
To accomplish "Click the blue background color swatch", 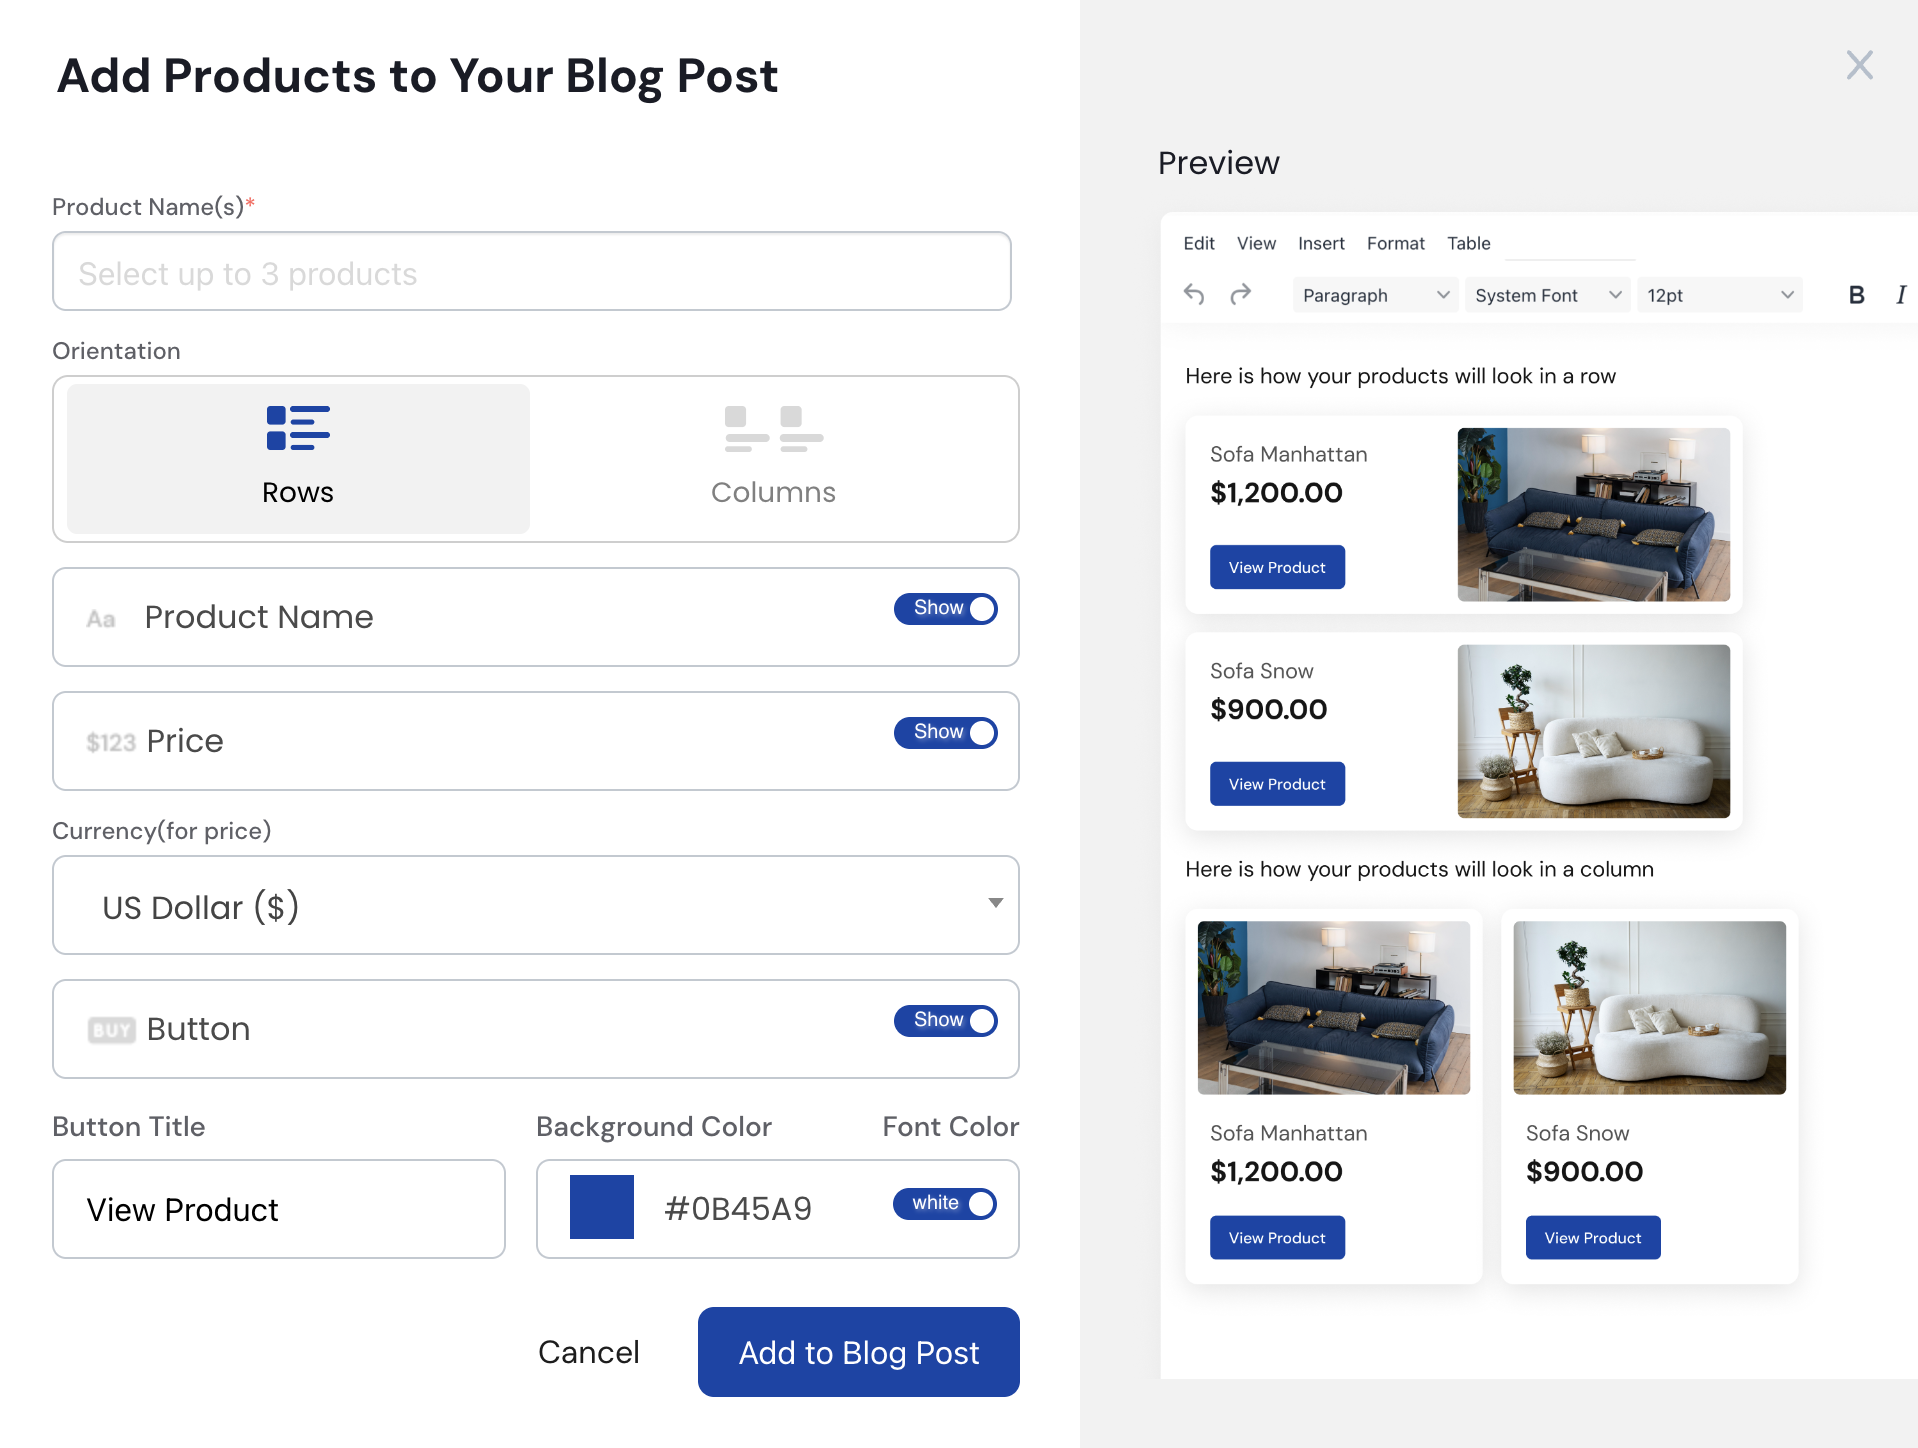I will point(602,1207).
